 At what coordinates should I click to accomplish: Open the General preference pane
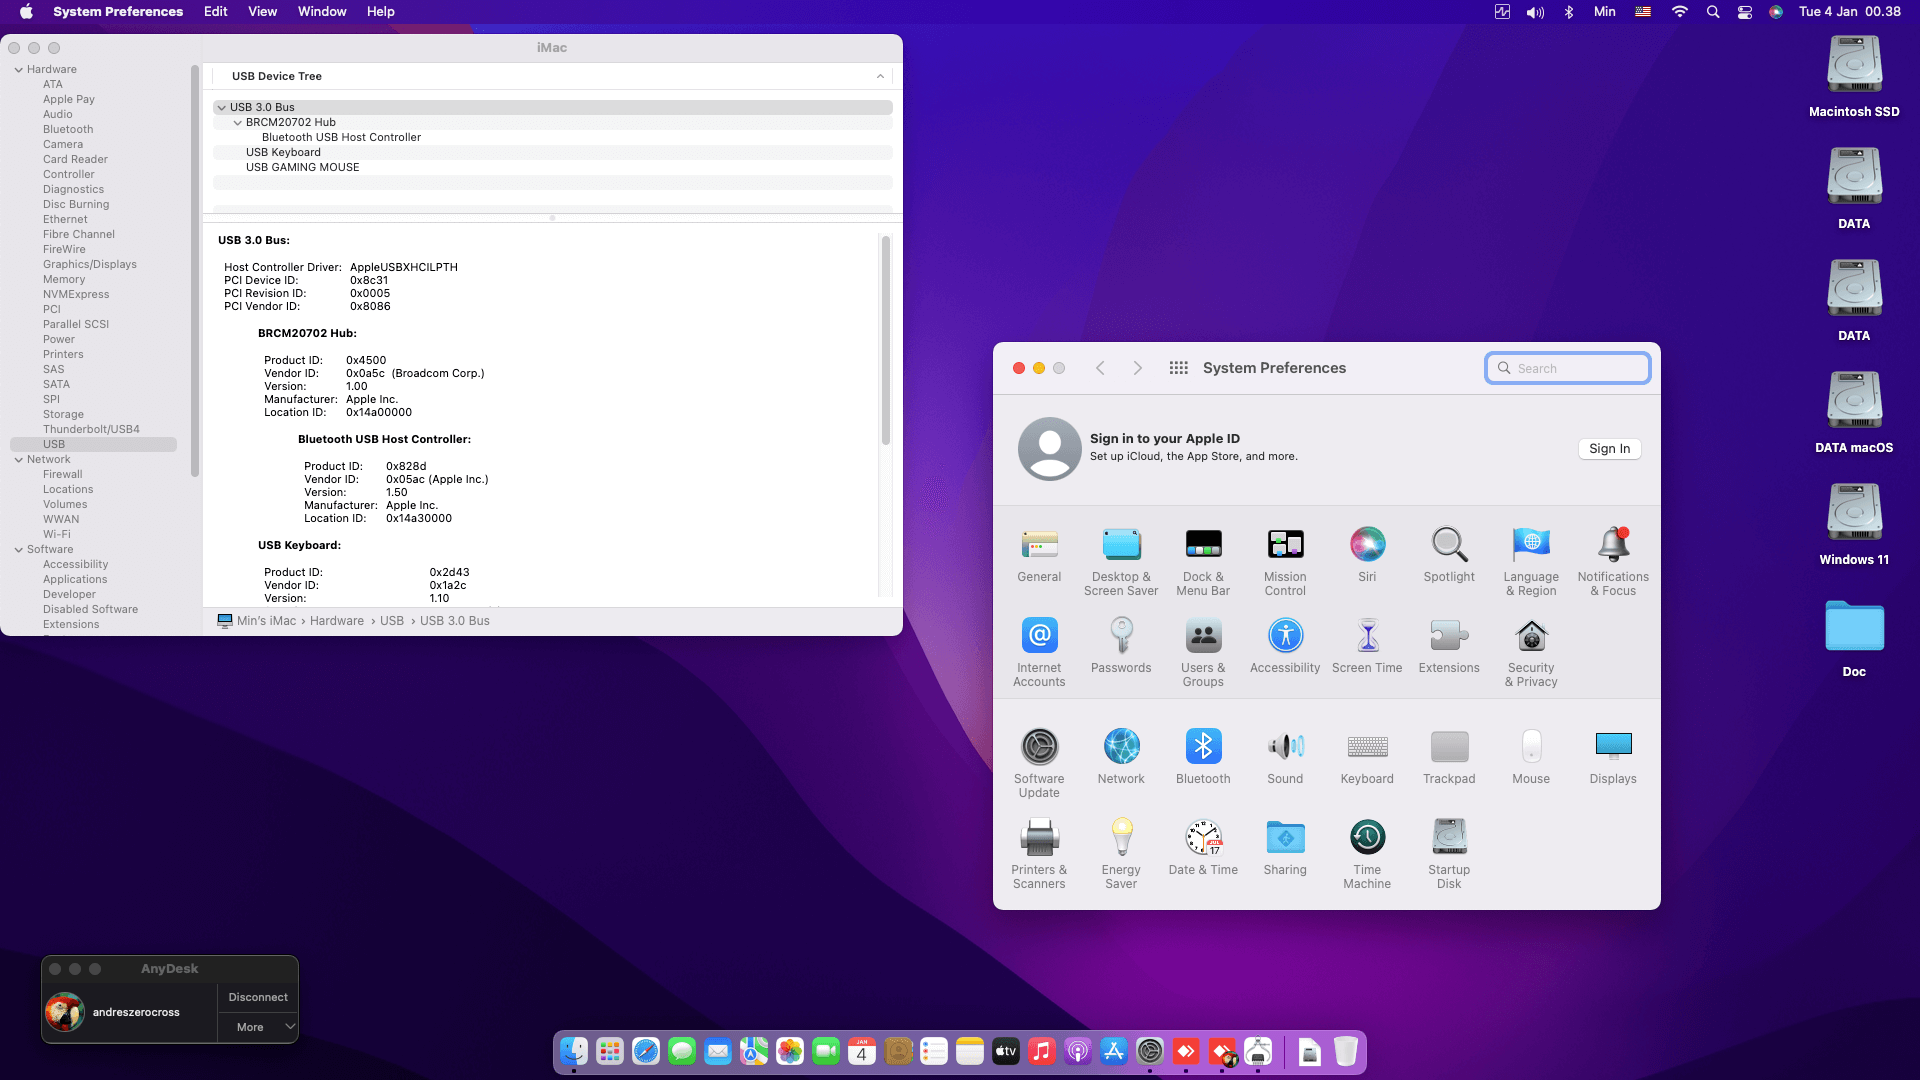coord(1039,556)
